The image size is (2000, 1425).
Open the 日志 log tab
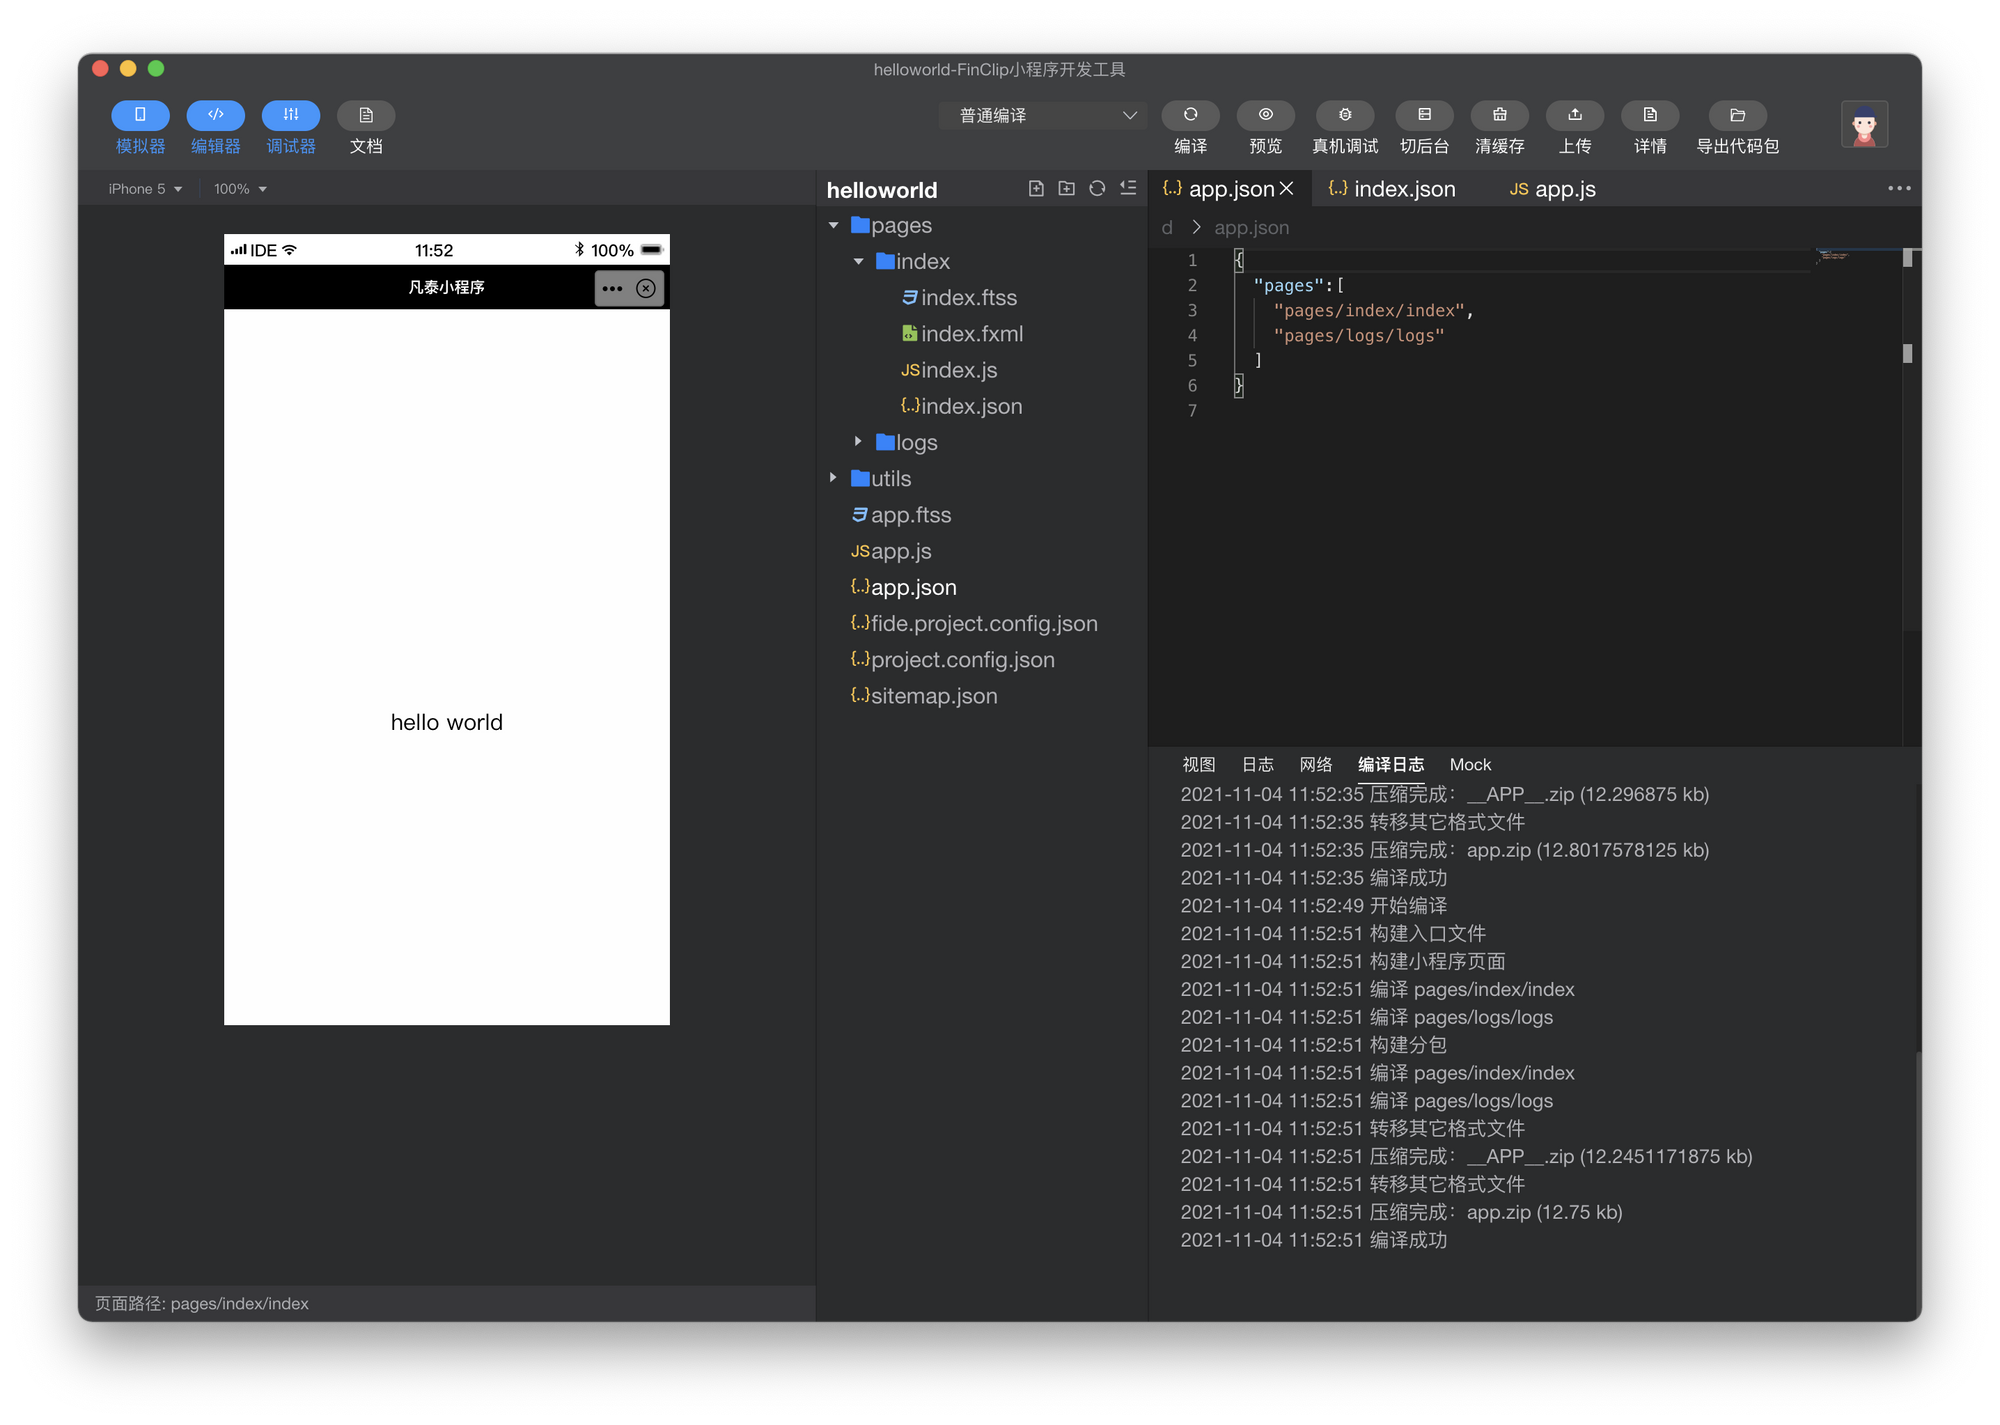pos(1257,765)
